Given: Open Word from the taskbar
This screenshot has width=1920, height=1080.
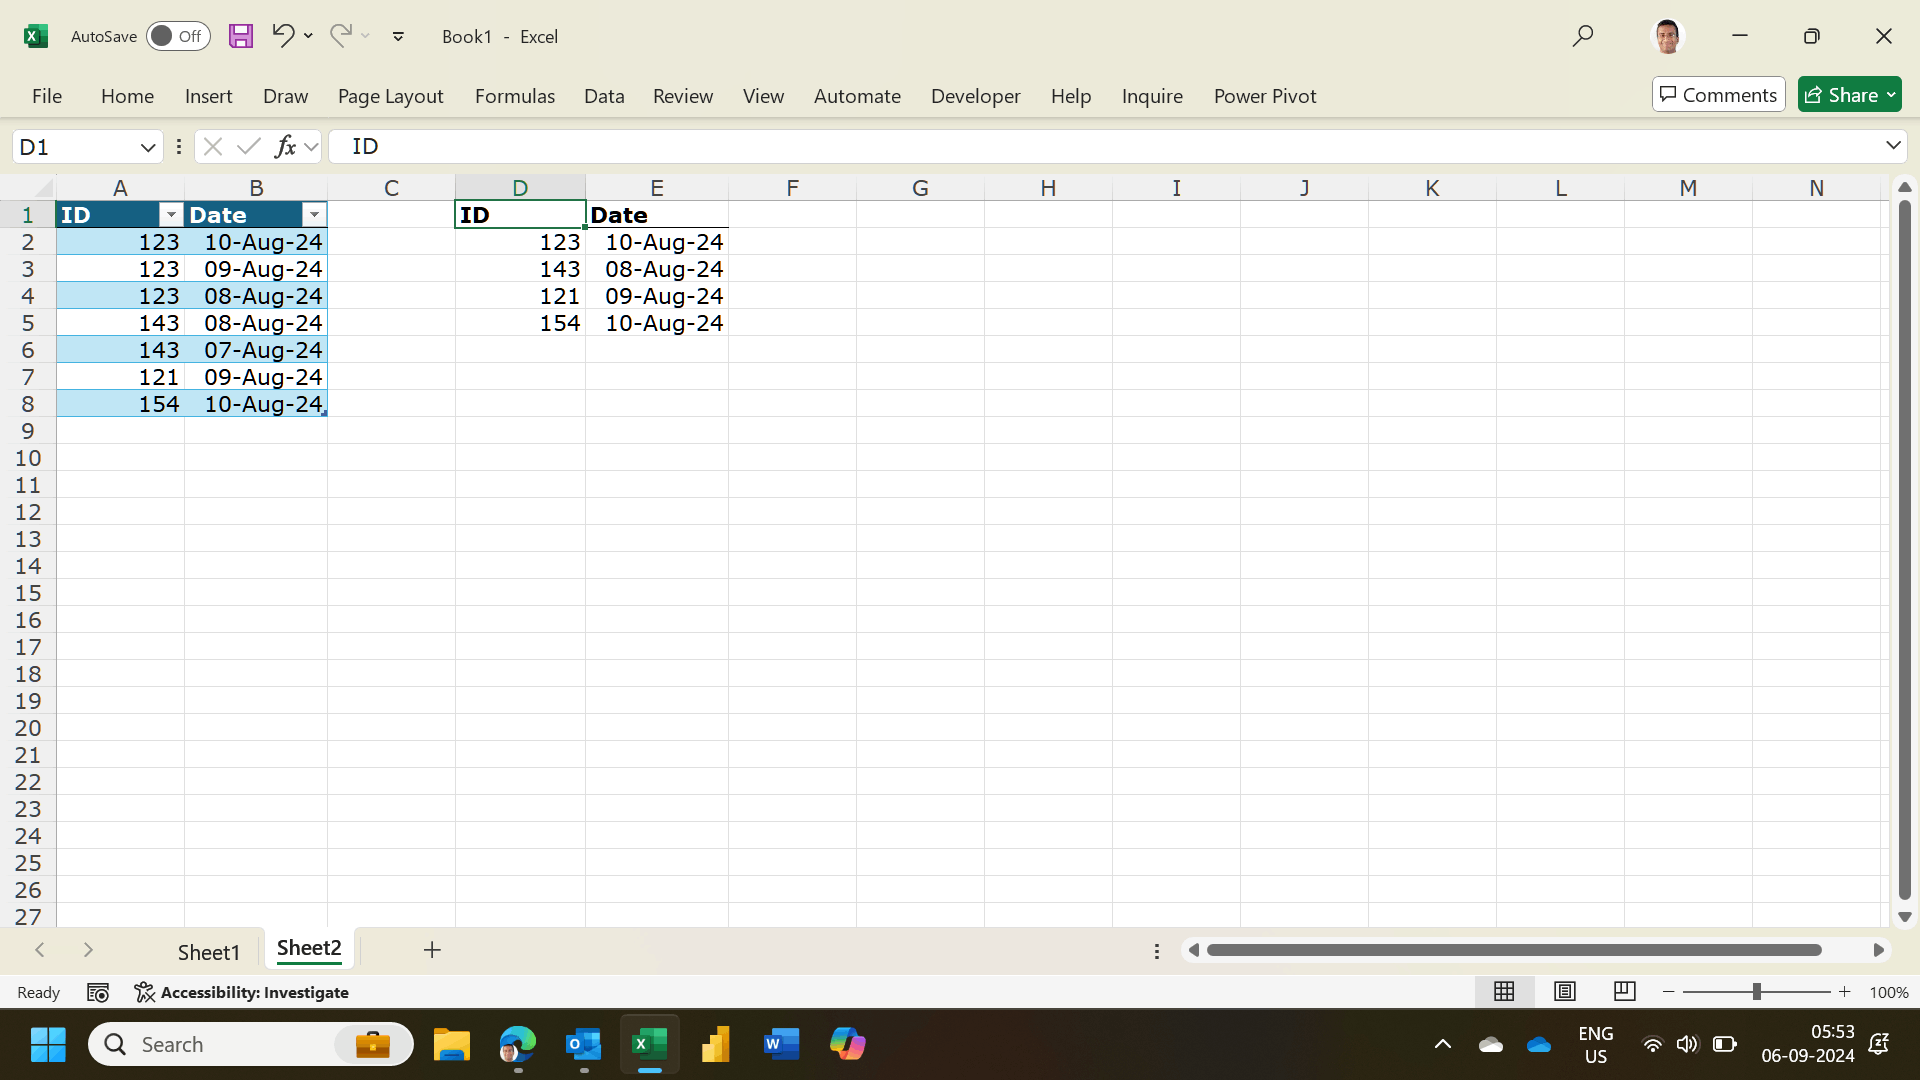Looking at the screenshot, I should tap(781, 1044).
